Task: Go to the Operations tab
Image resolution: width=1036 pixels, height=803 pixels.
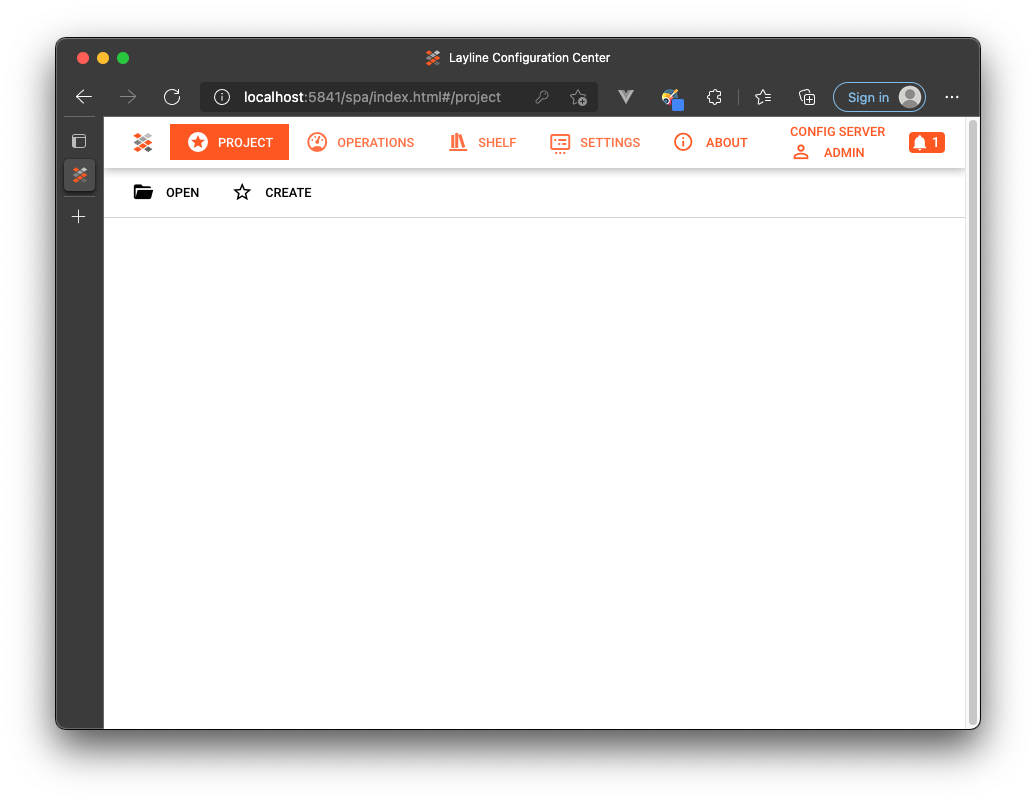Action: click(x=361, y=143)
